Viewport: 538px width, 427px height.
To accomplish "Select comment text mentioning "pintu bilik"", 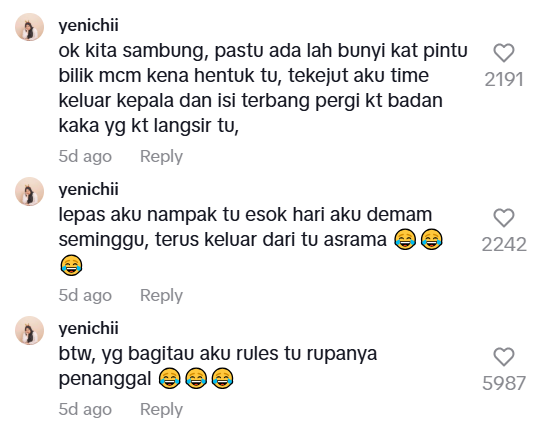I will (263, 88).
